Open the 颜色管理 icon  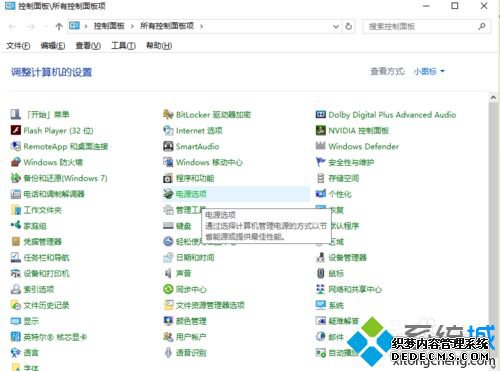pos(168,321)
